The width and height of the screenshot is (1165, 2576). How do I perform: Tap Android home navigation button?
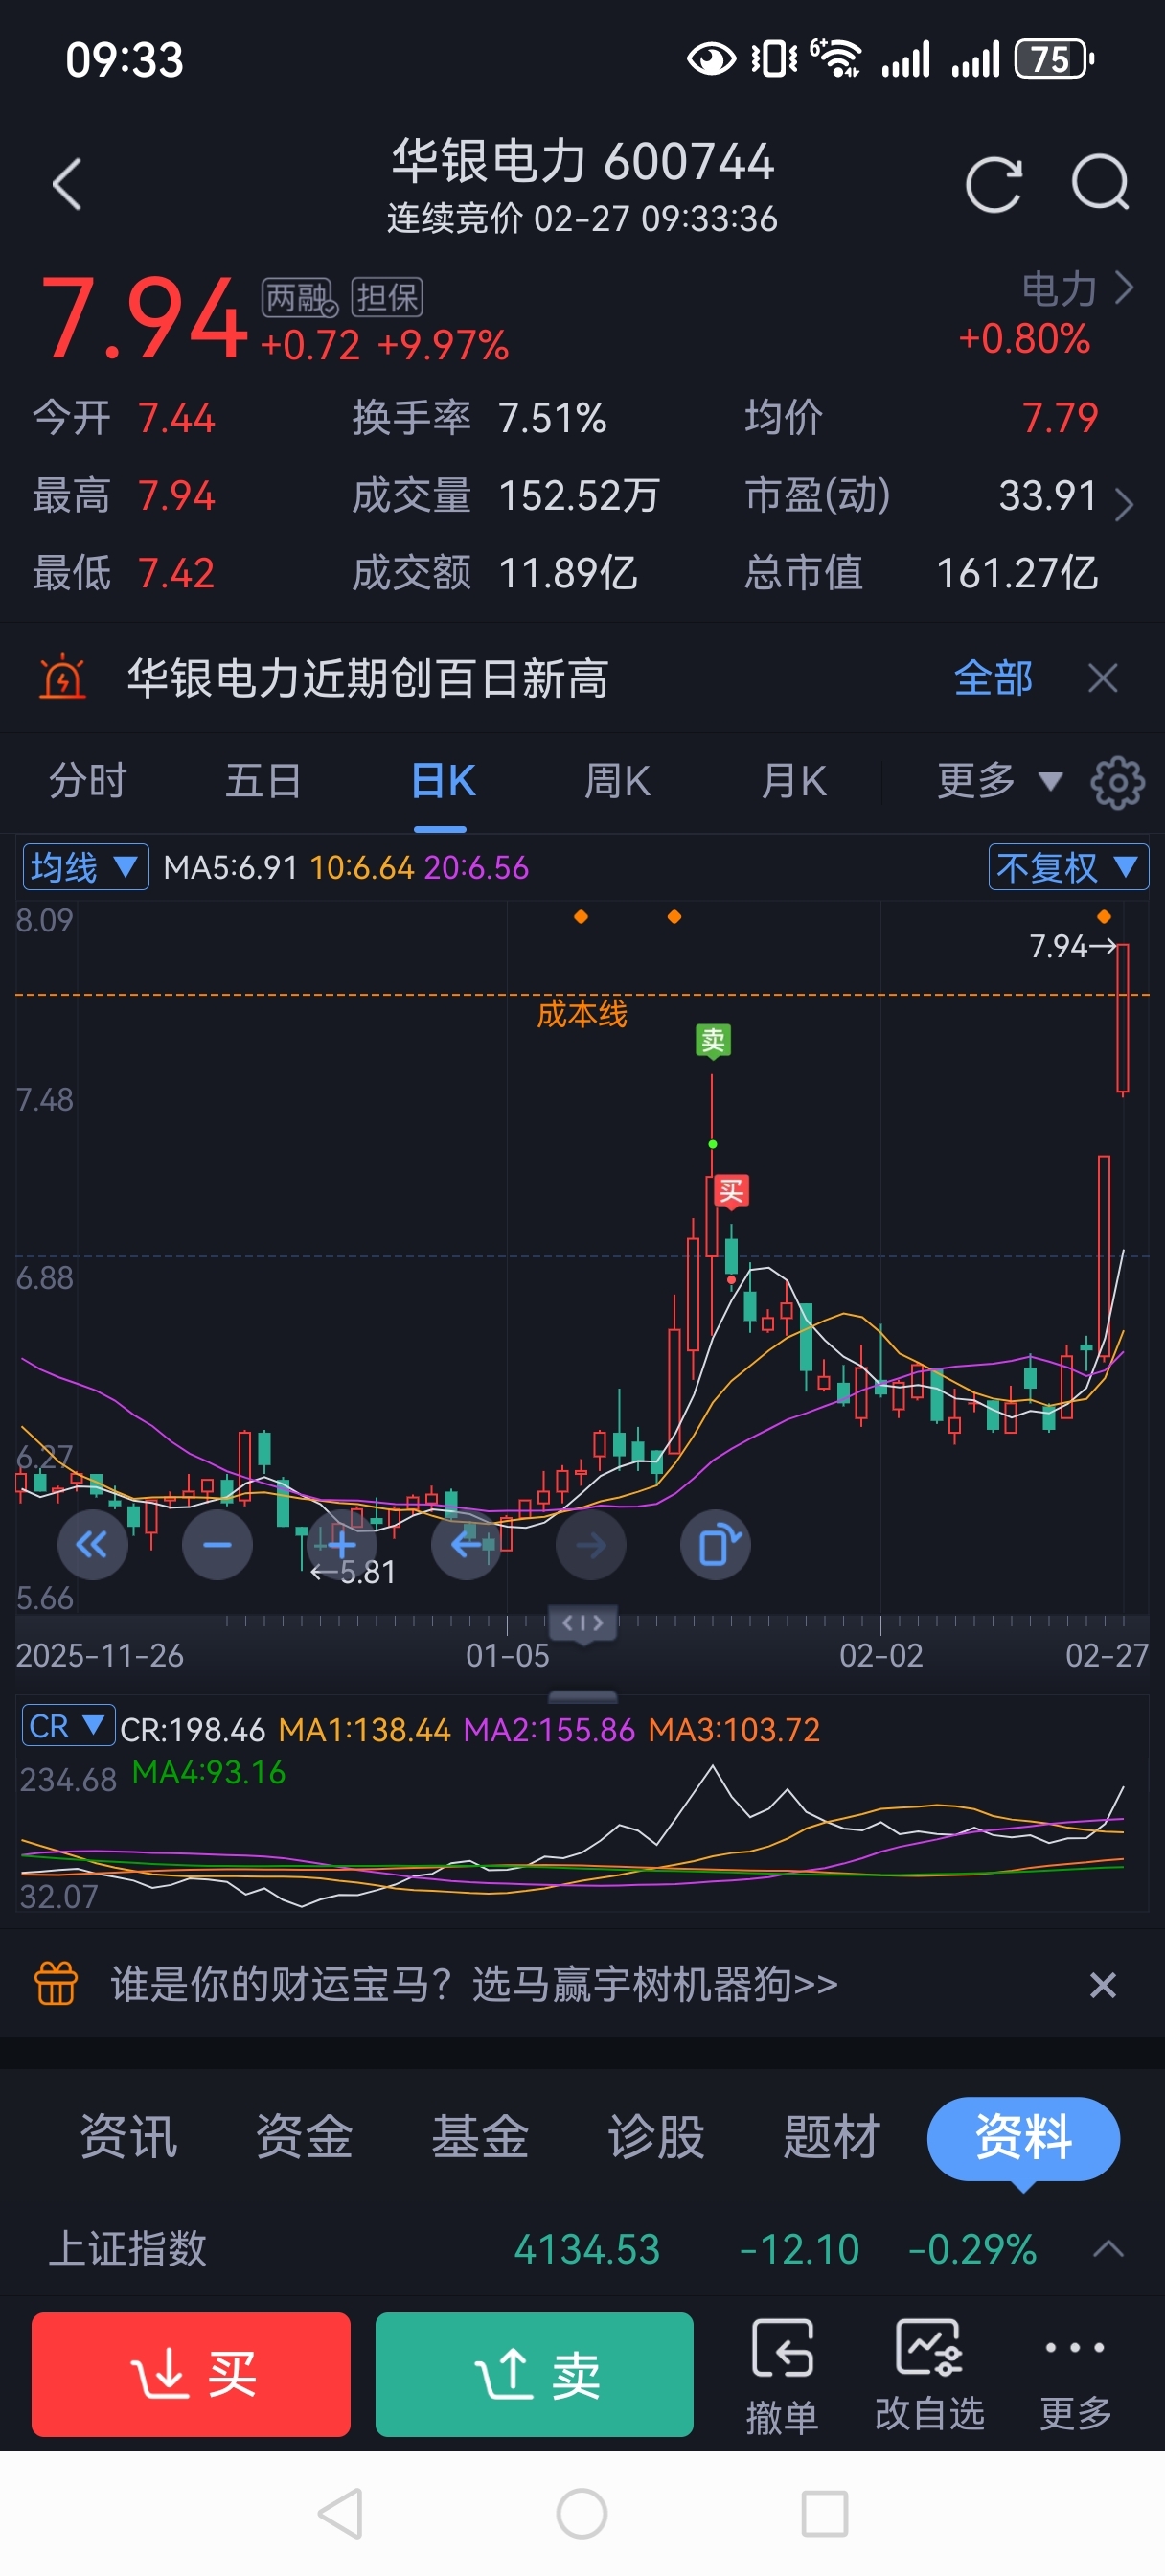coord(582,2514)
